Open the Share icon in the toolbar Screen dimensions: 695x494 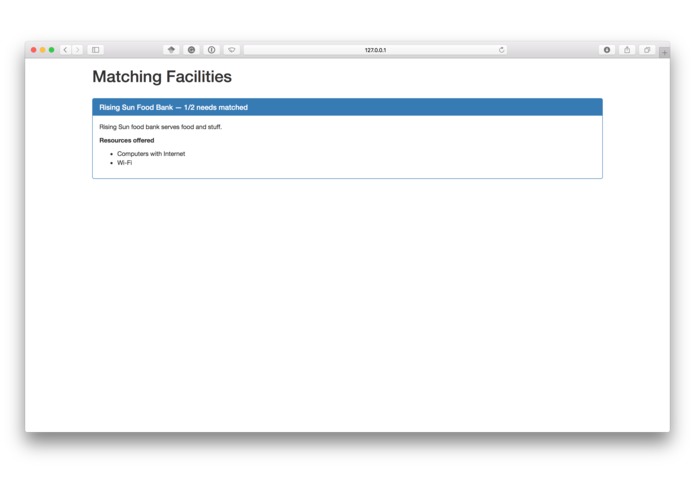click(627, 50)
